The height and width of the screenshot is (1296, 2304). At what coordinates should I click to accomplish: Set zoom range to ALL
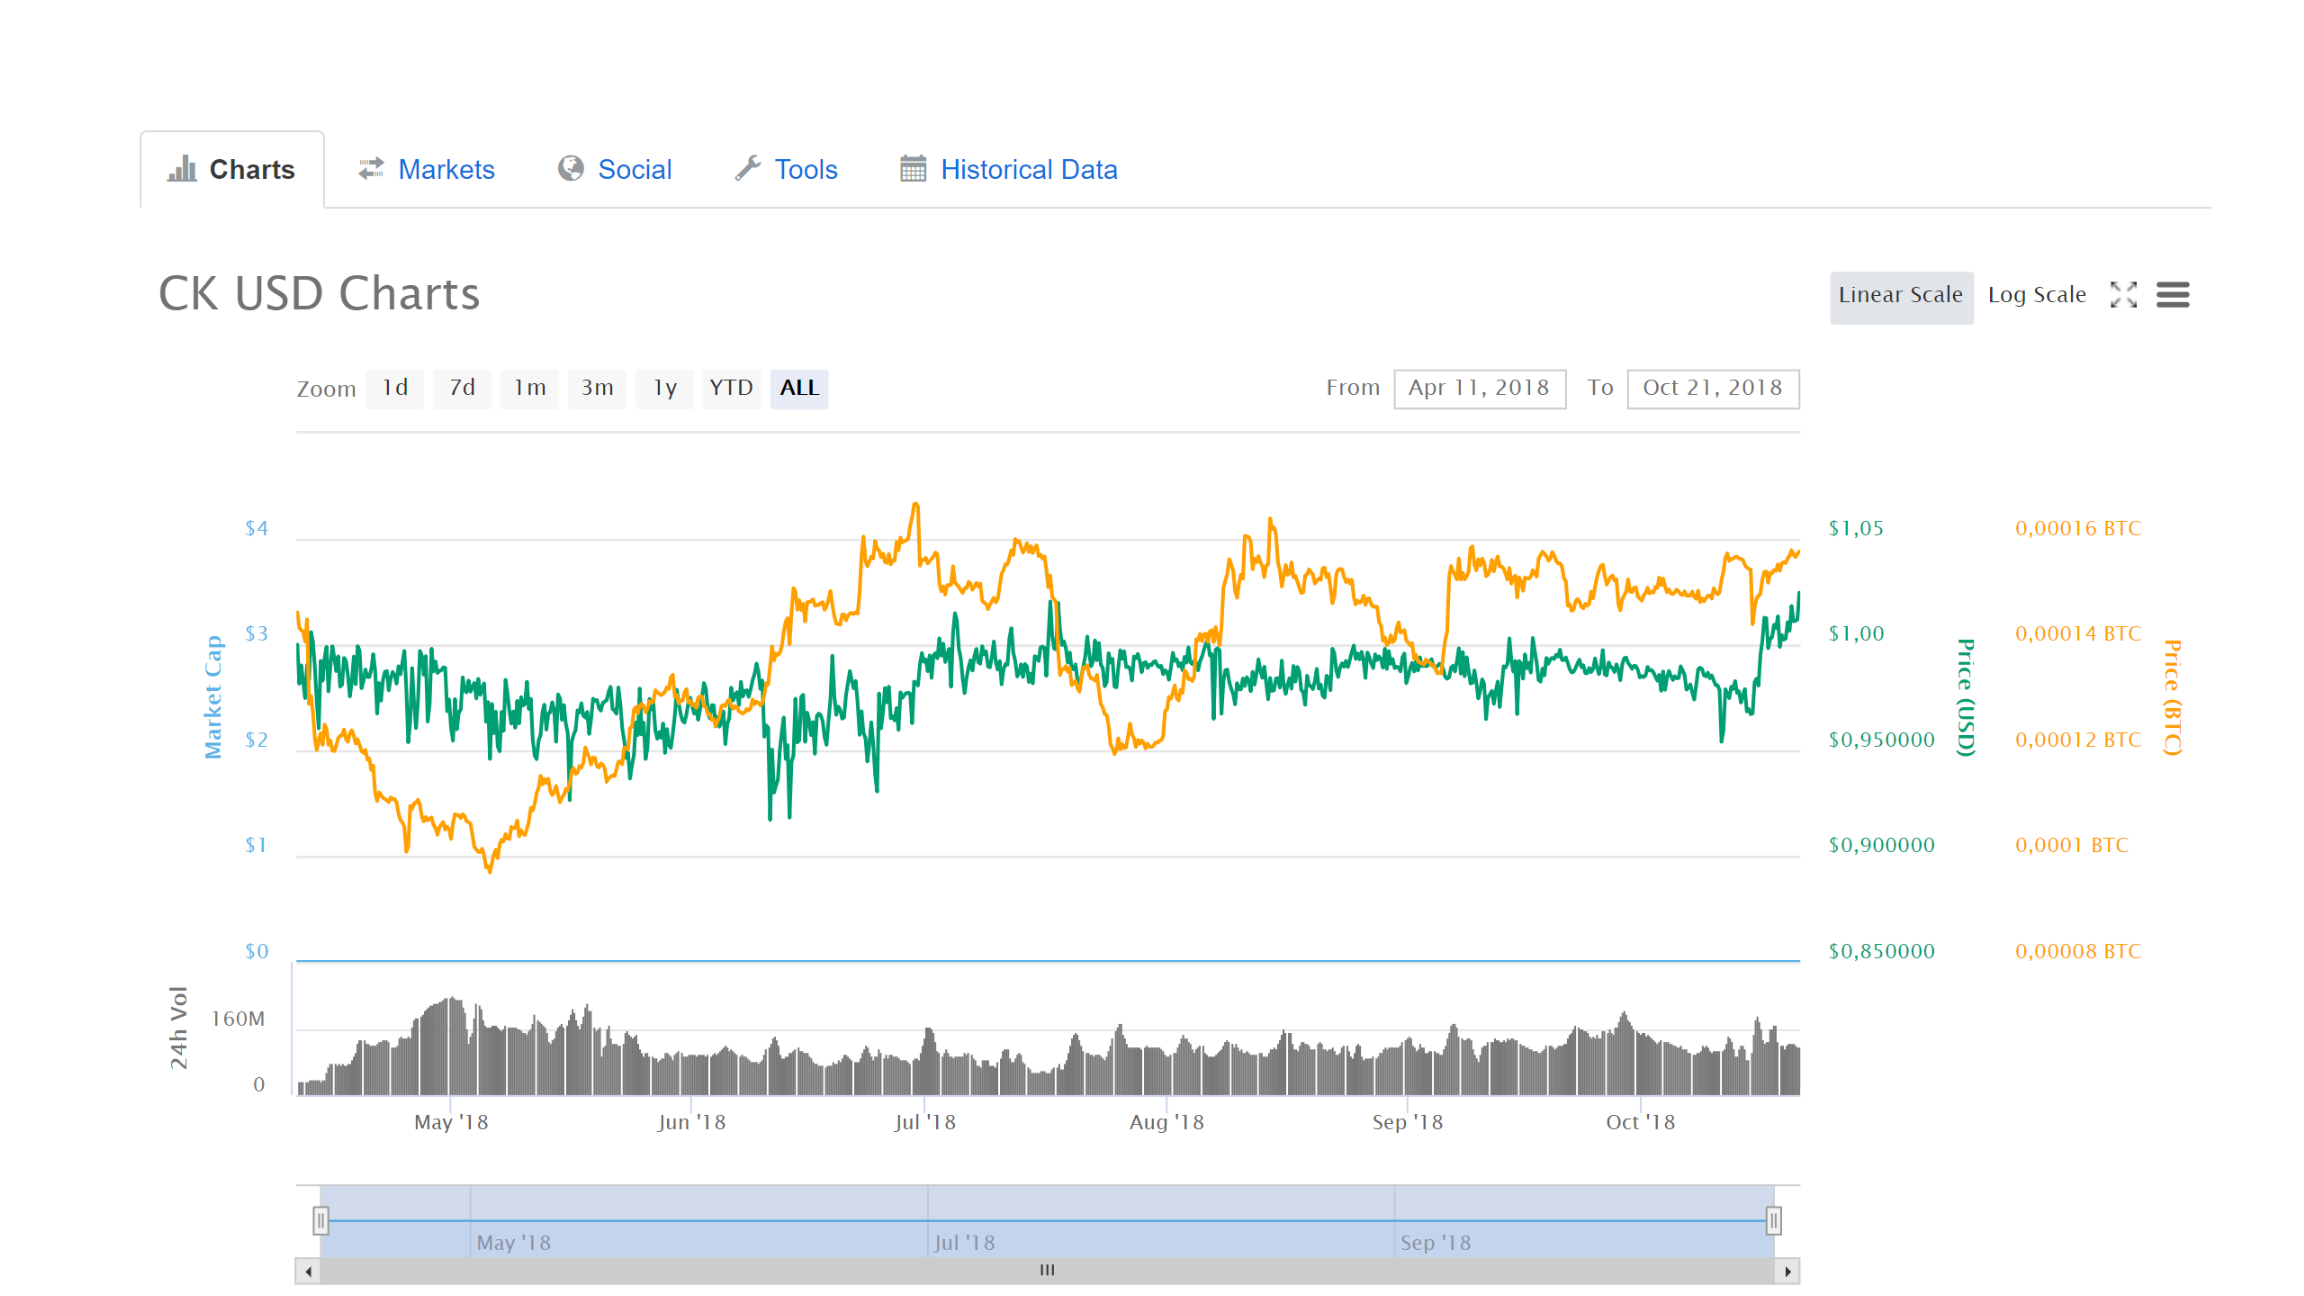point(799,388)
